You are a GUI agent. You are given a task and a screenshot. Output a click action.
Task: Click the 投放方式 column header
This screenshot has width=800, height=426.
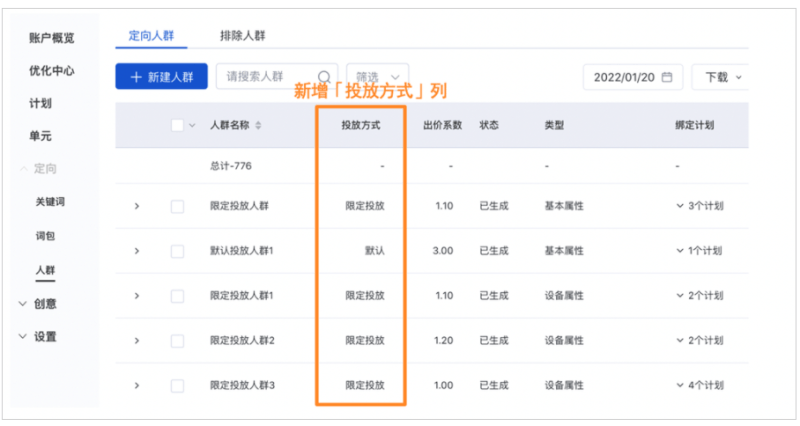click(x=361, y=126)
